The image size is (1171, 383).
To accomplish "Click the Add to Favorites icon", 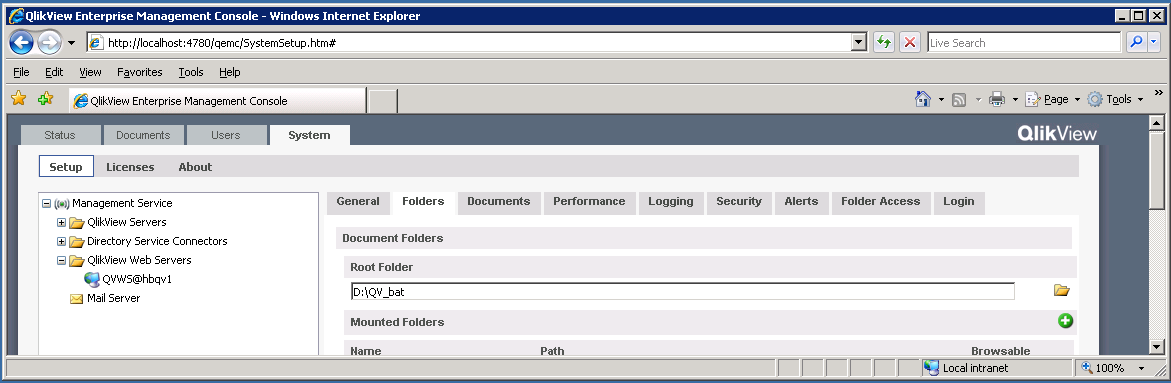I will tap(46, 99).
